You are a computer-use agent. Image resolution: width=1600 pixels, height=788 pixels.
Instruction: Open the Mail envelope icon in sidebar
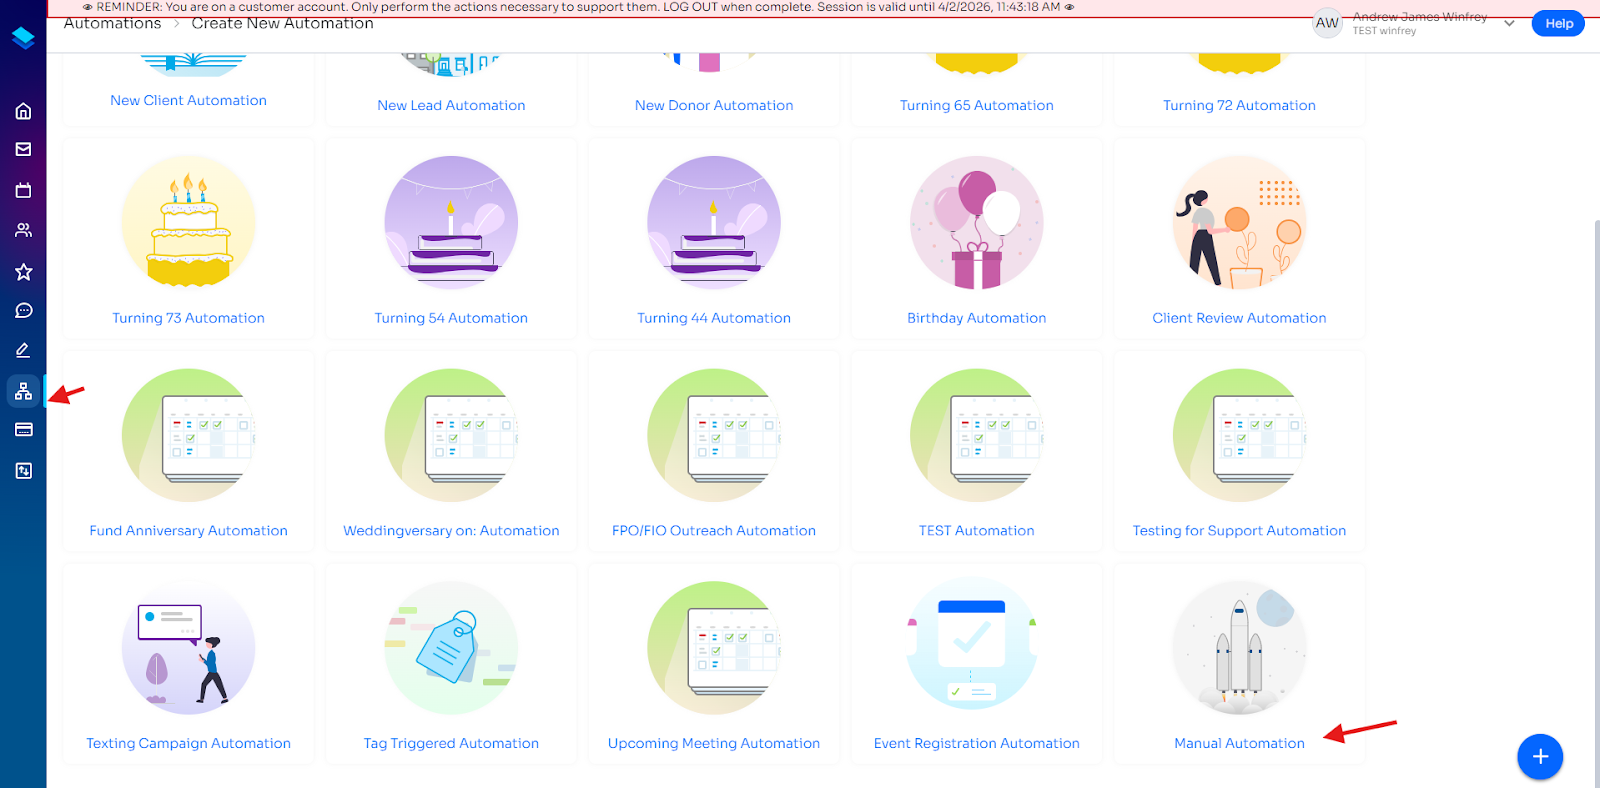[x=23, y=150]
